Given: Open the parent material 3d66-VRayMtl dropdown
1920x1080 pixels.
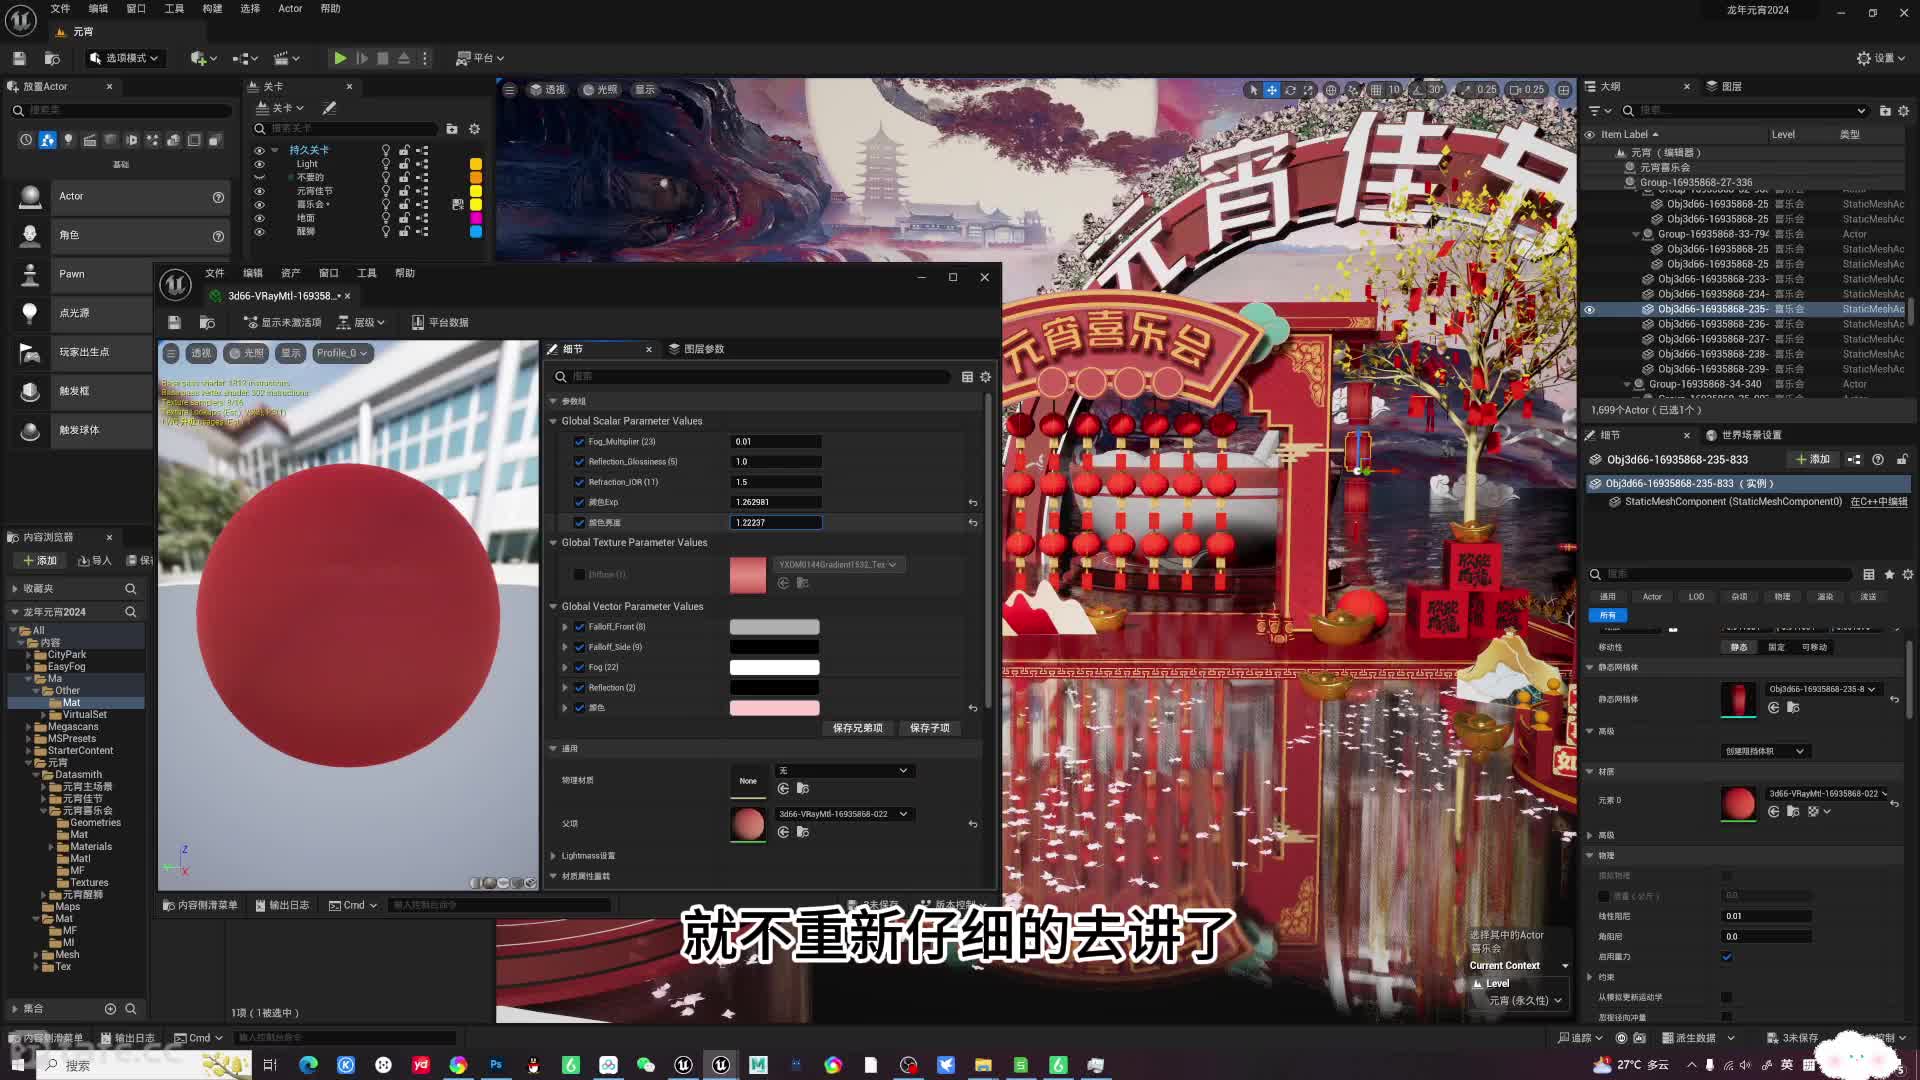Looking at the screenshot, I should point(843,814).
